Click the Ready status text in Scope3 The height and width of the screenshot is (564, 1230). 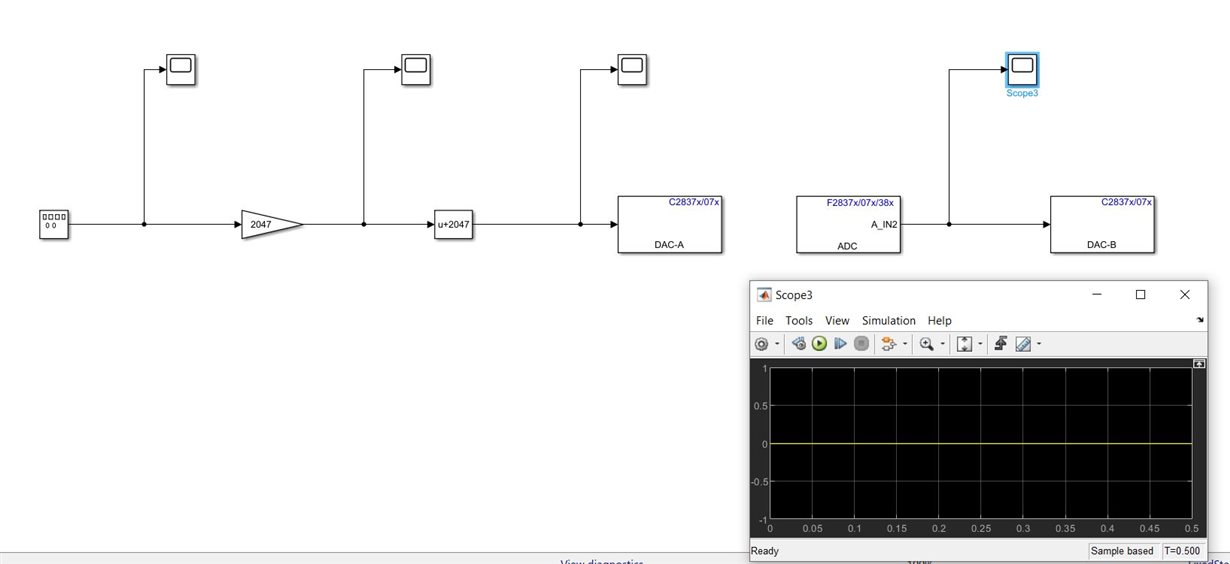765,551
